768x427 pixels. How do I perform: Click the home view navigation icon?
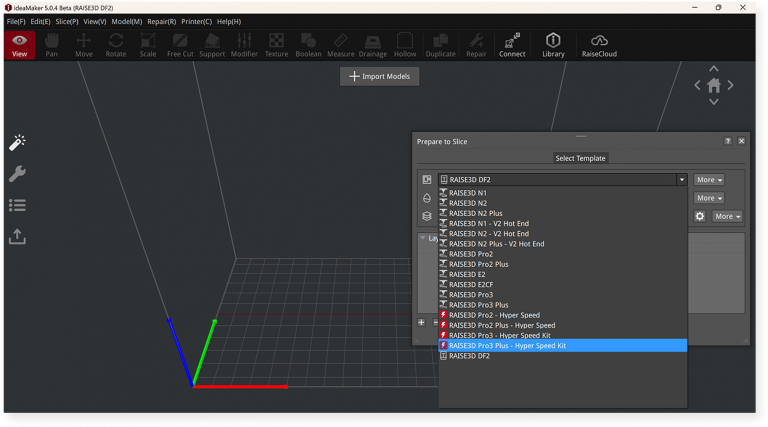click(x=714, y=86)
